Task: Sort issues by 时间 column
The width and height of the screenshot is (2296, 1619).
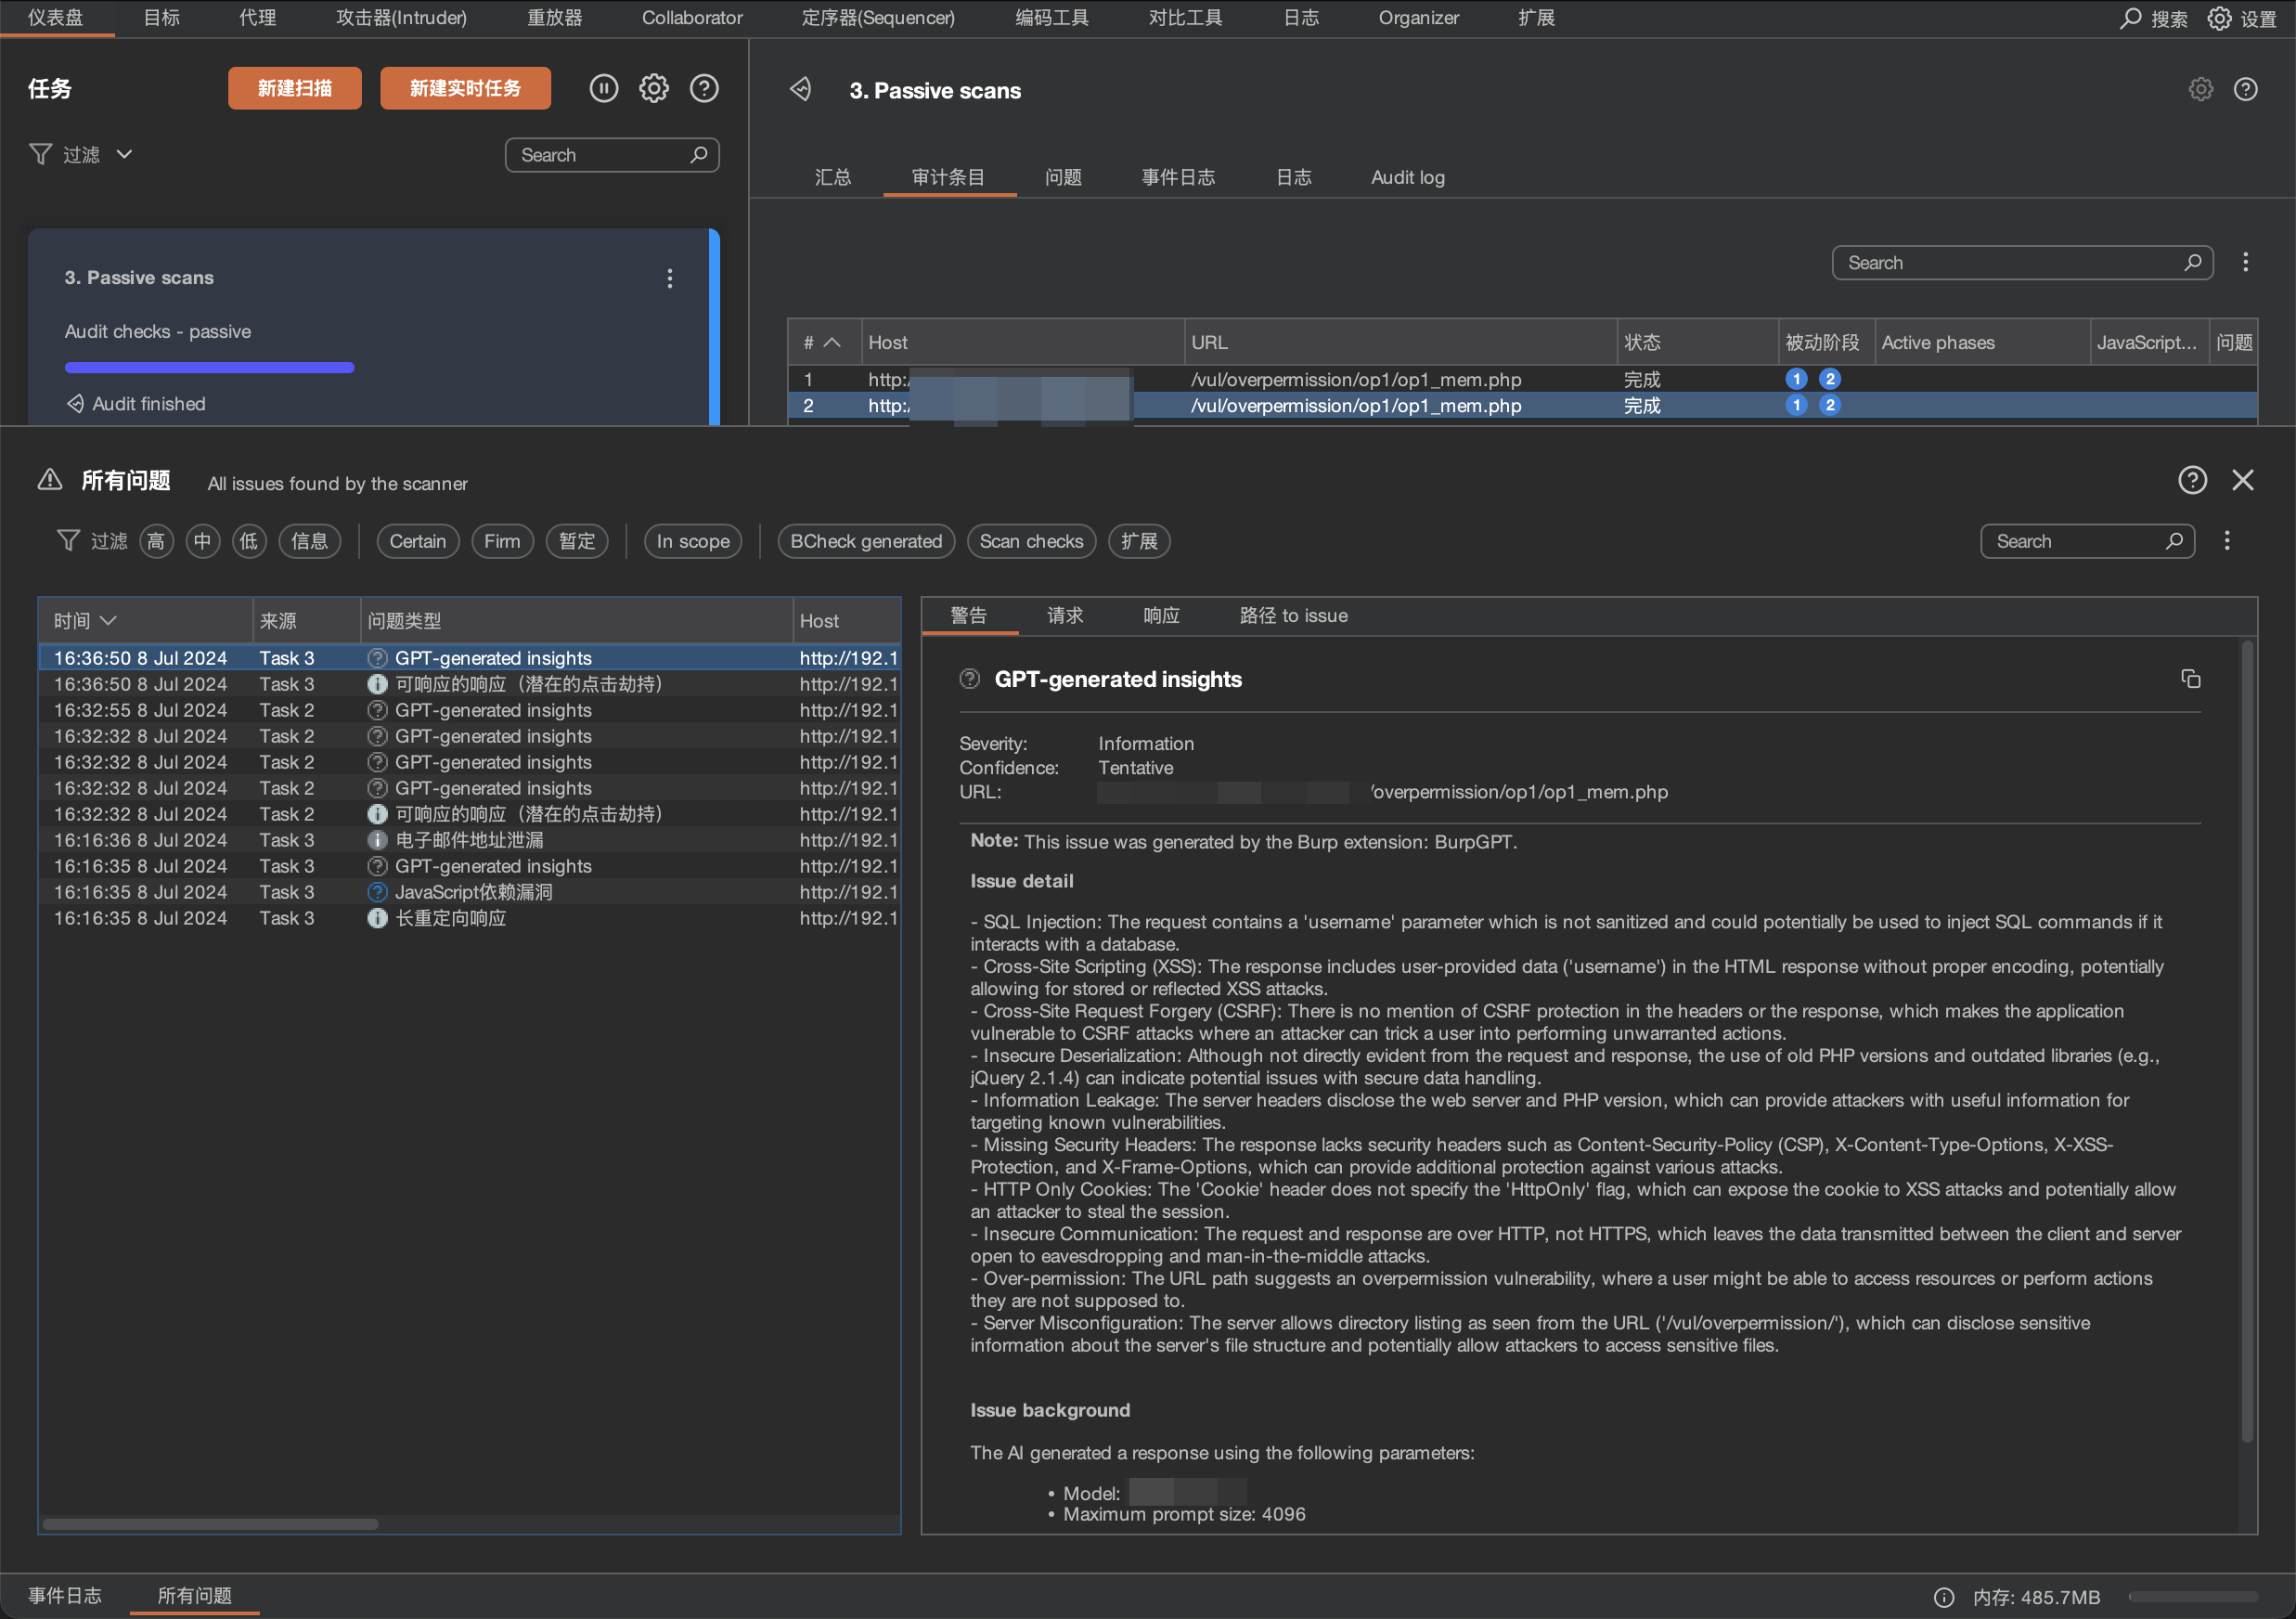Action: coord(145,621)
